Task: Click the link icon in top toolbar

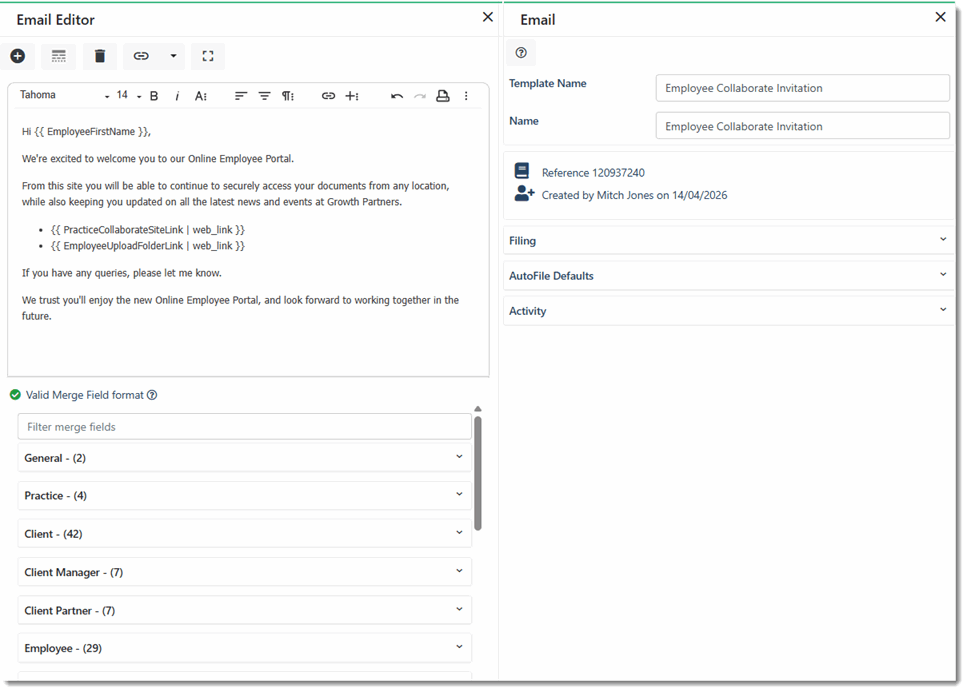Action: [x=141, y=56]
